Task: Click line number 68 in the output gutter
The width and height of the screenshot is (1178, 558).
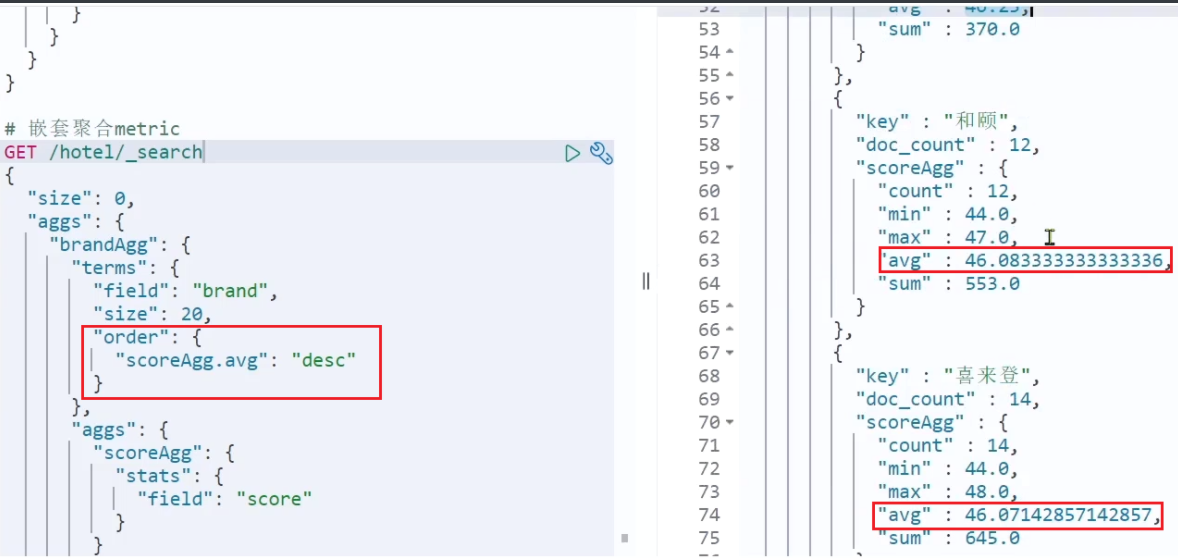Action: [x=709, y=376]
